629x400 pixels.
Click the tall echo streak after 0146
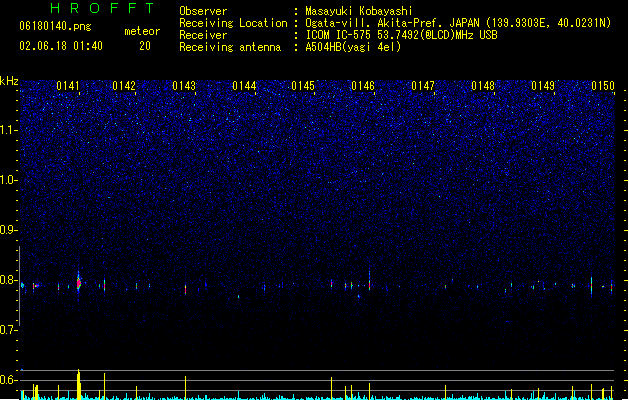tap(369, 279)
